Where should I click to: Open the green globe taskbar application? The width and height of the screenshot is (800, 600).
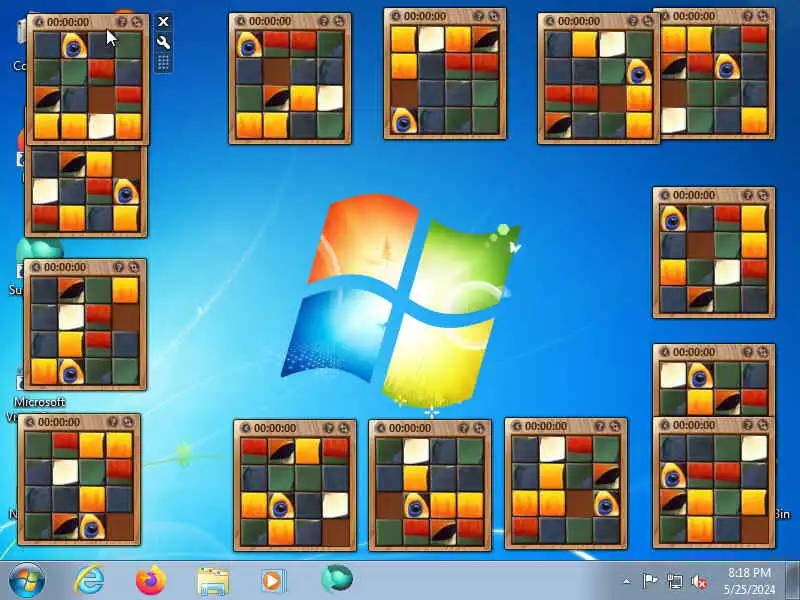coord(337,579)
